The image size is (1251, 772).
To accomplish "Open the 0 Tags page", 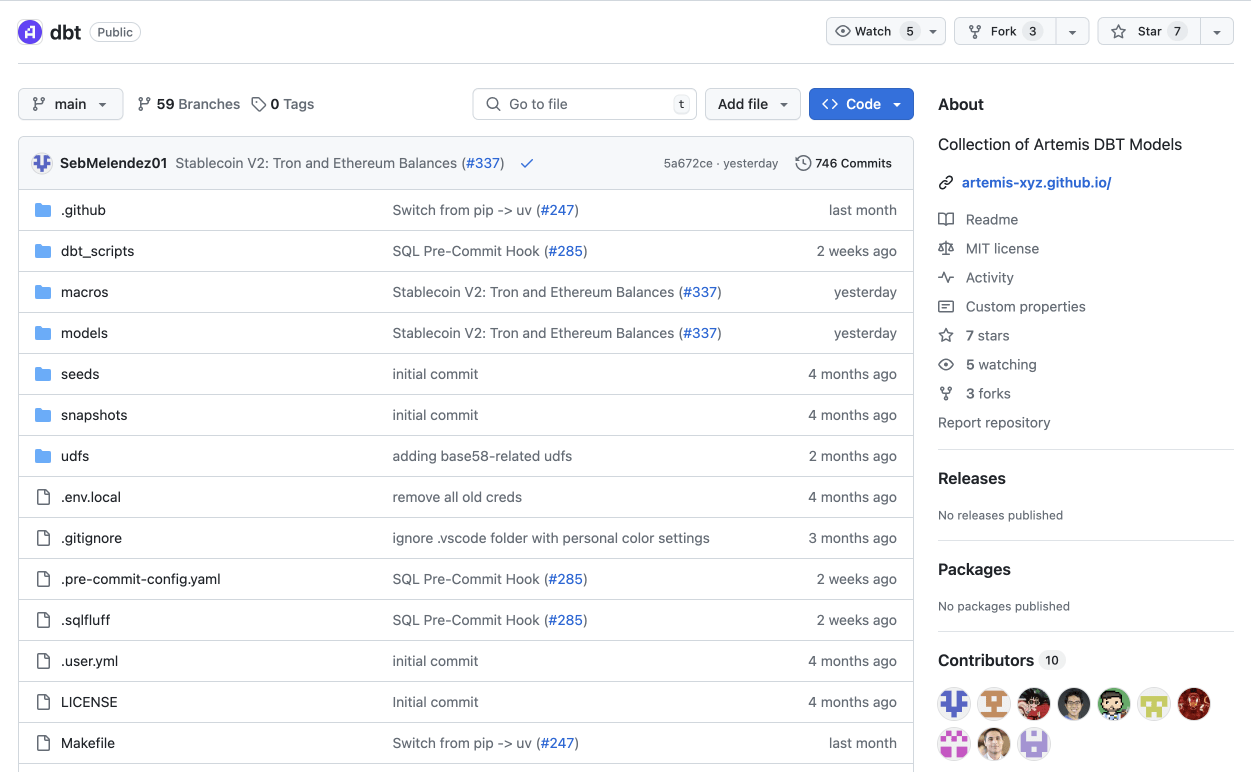I will point(283,104).
